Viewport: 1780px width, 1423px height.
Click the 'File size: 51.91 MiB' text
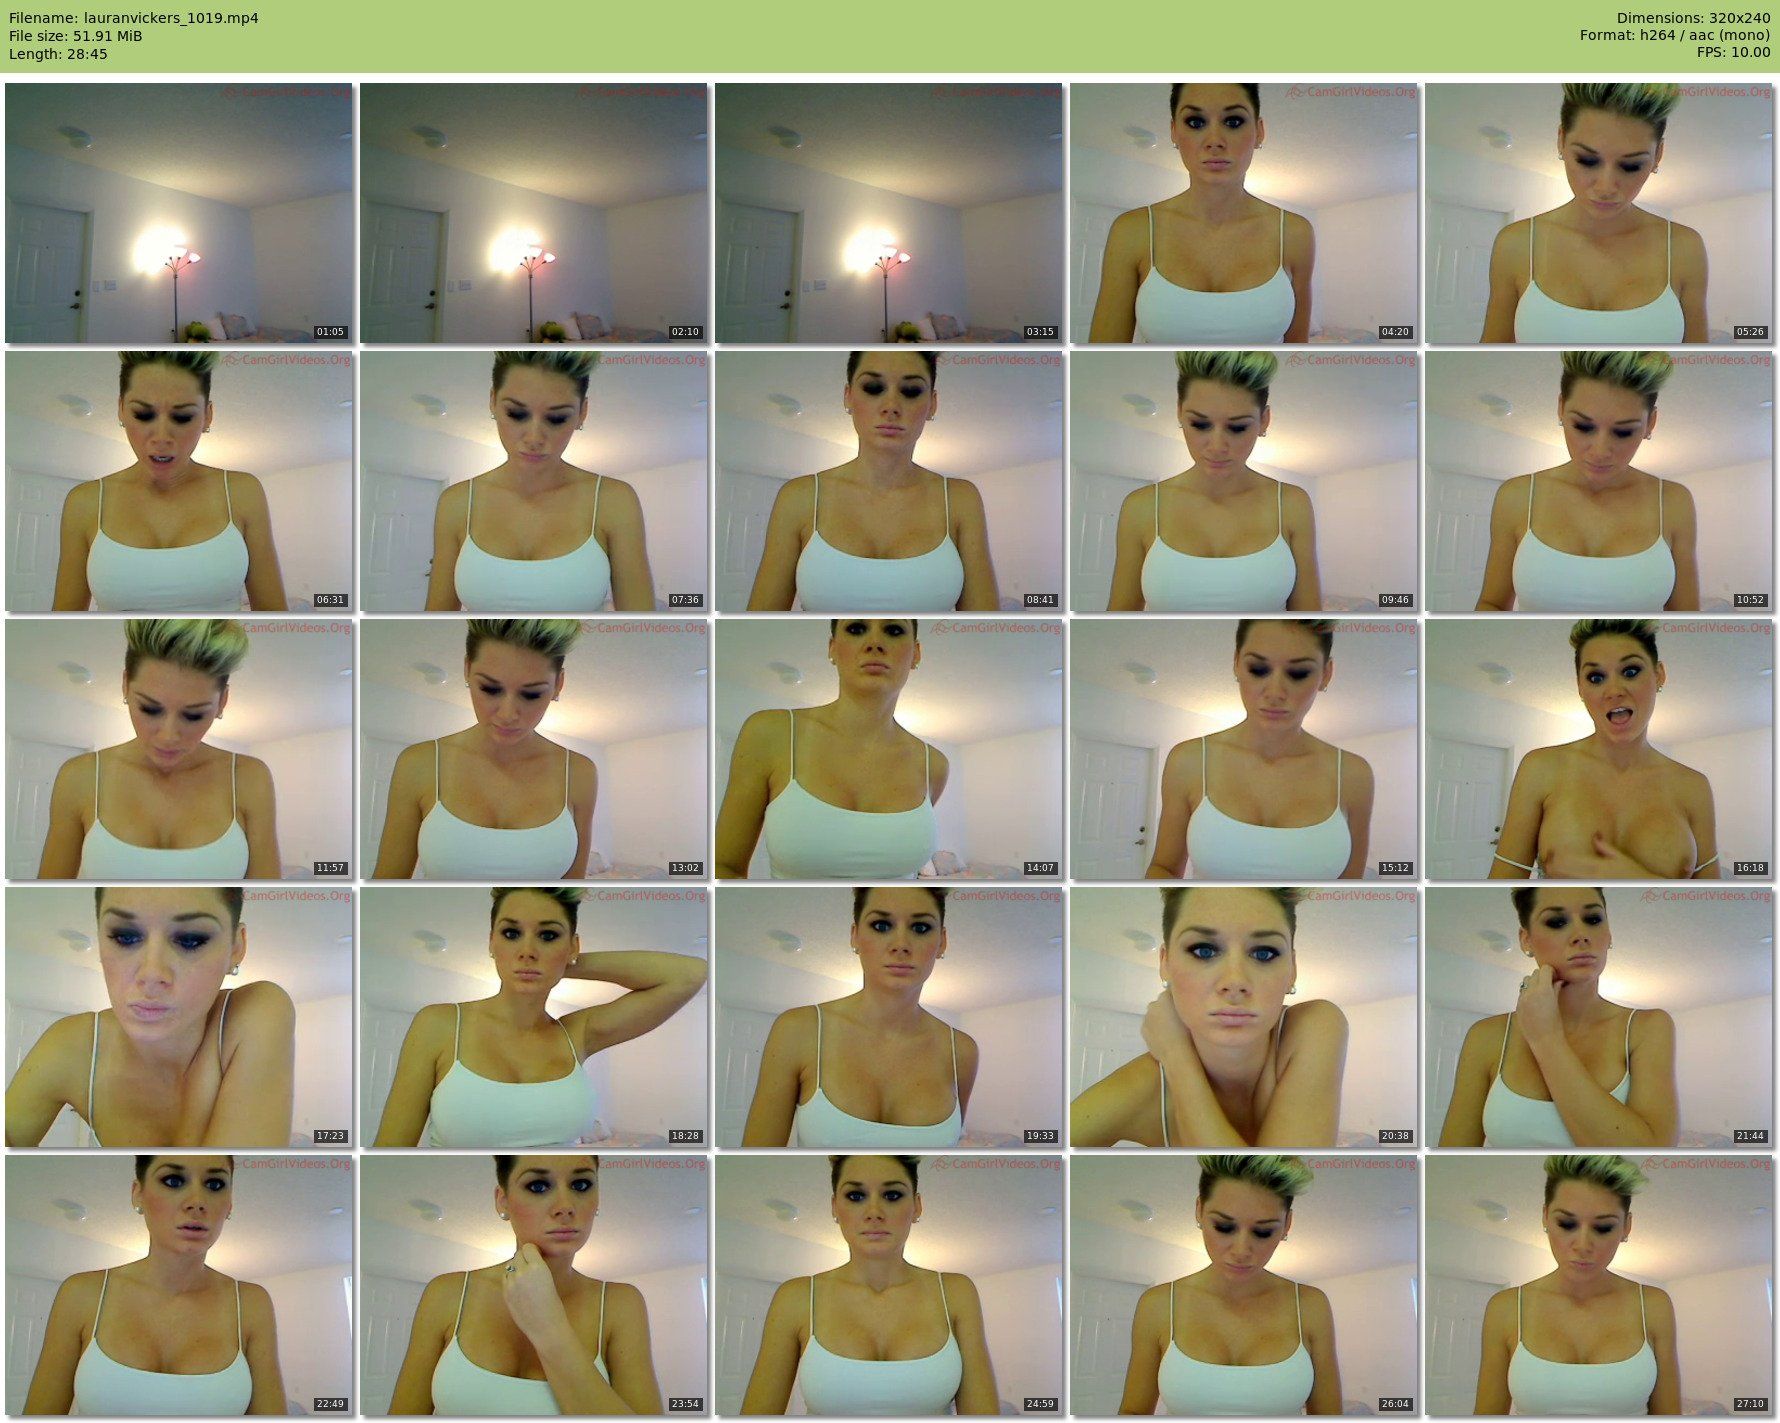coord(76,36)
